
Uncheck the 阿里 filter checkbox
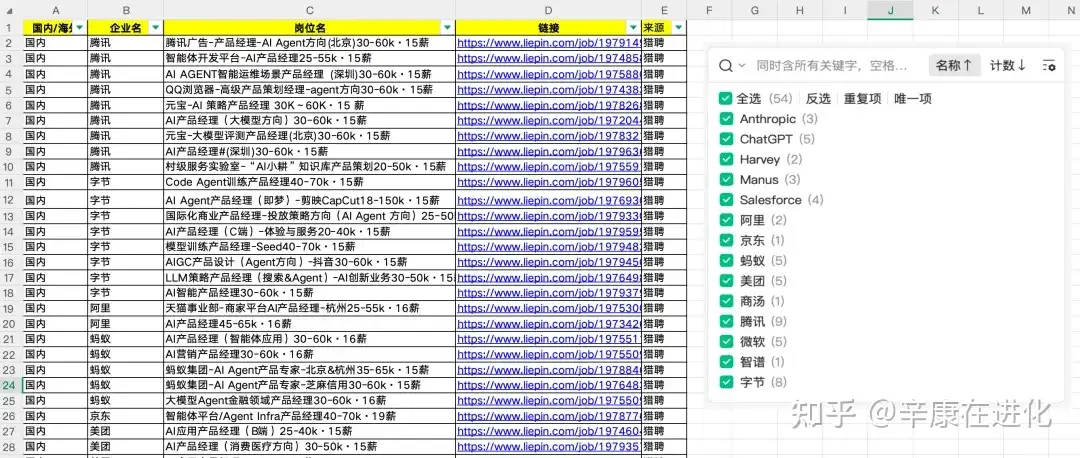tap(725, 220)
